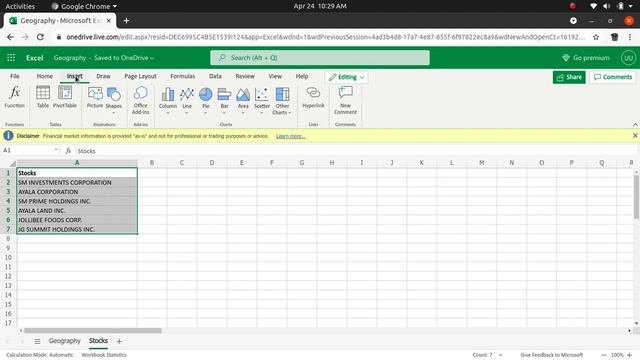Switch to the Draw tab

click(x=103, y=76)
